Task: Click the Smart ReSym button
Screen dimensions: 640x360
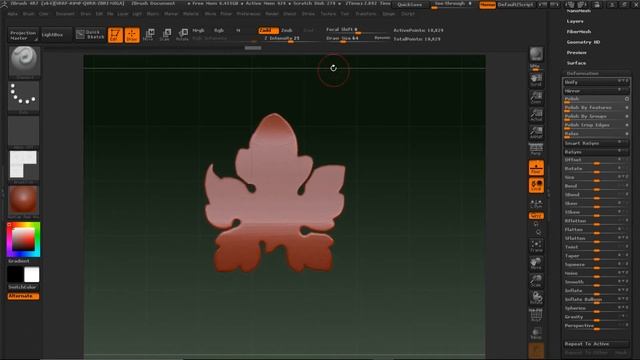Action: pyautogui.click(x=596, y=143)
